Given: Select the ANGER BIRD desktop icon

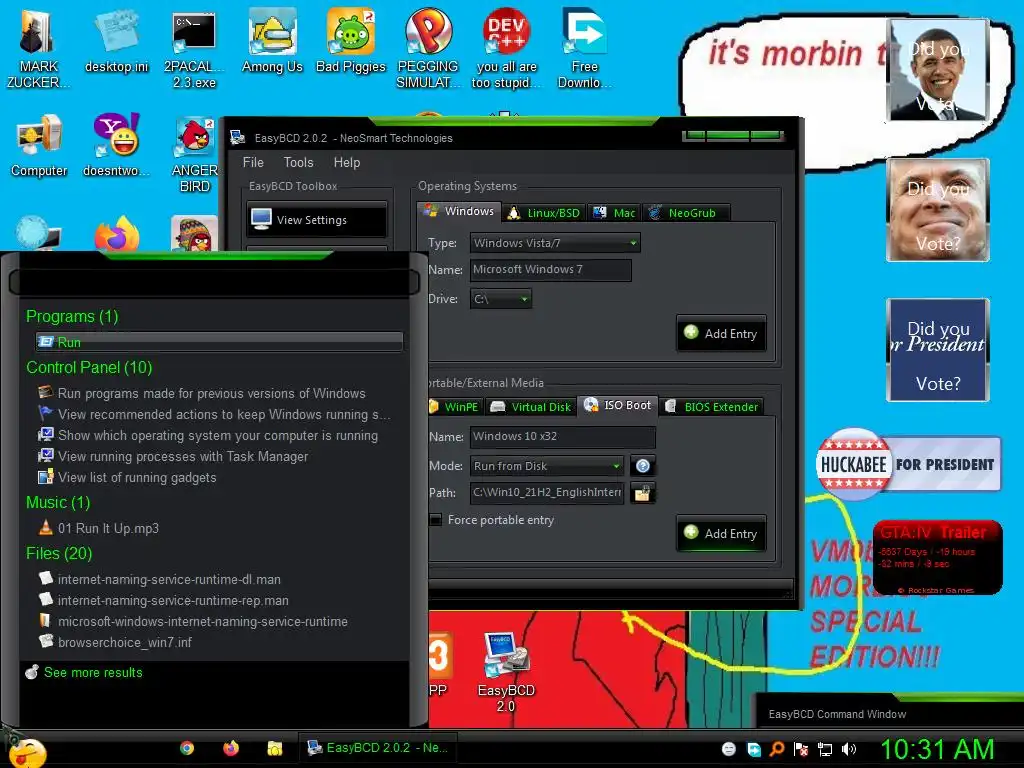Looking at the screenshot, I should 194,154.
